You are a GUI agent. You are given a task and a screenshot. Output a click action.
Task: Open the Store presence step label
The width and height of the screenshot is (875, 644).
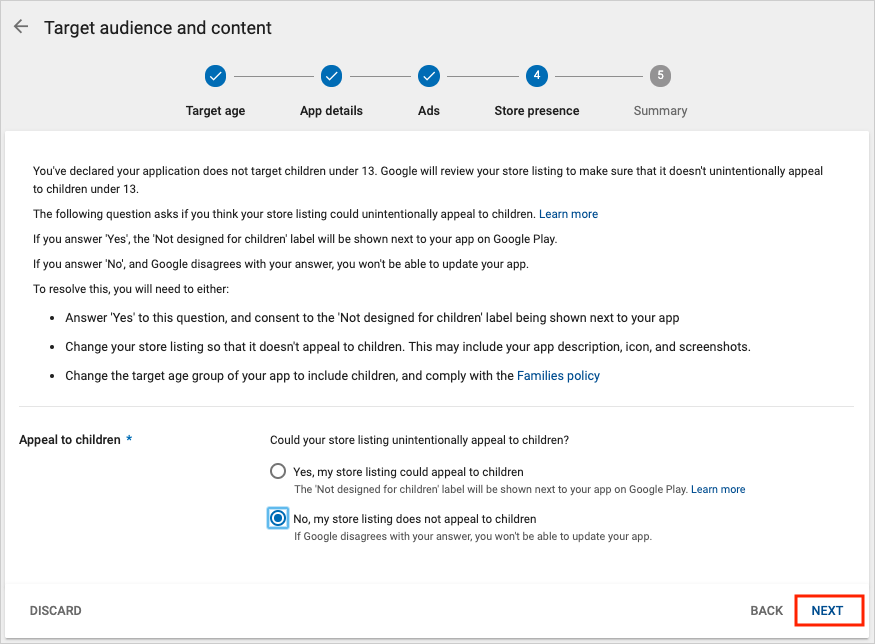[x=536, y=110]
